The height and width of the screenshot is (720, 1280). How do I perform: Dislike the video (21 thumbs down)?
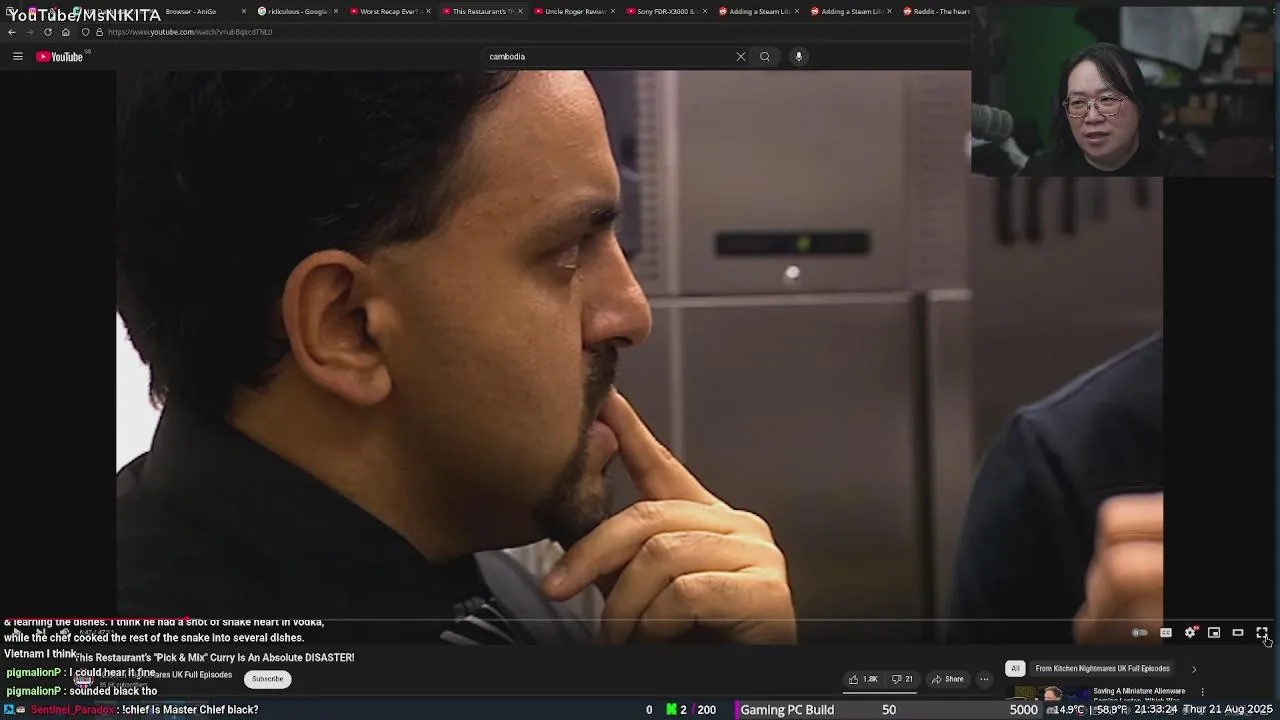[902, 679]
